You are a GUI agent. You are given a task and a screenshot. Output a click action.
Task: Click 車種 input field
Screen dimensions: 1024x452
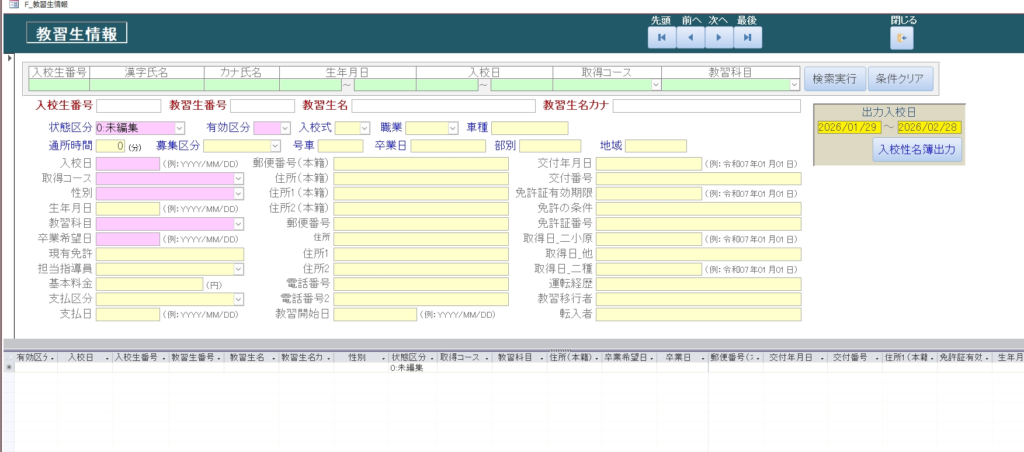click(530, 128)
